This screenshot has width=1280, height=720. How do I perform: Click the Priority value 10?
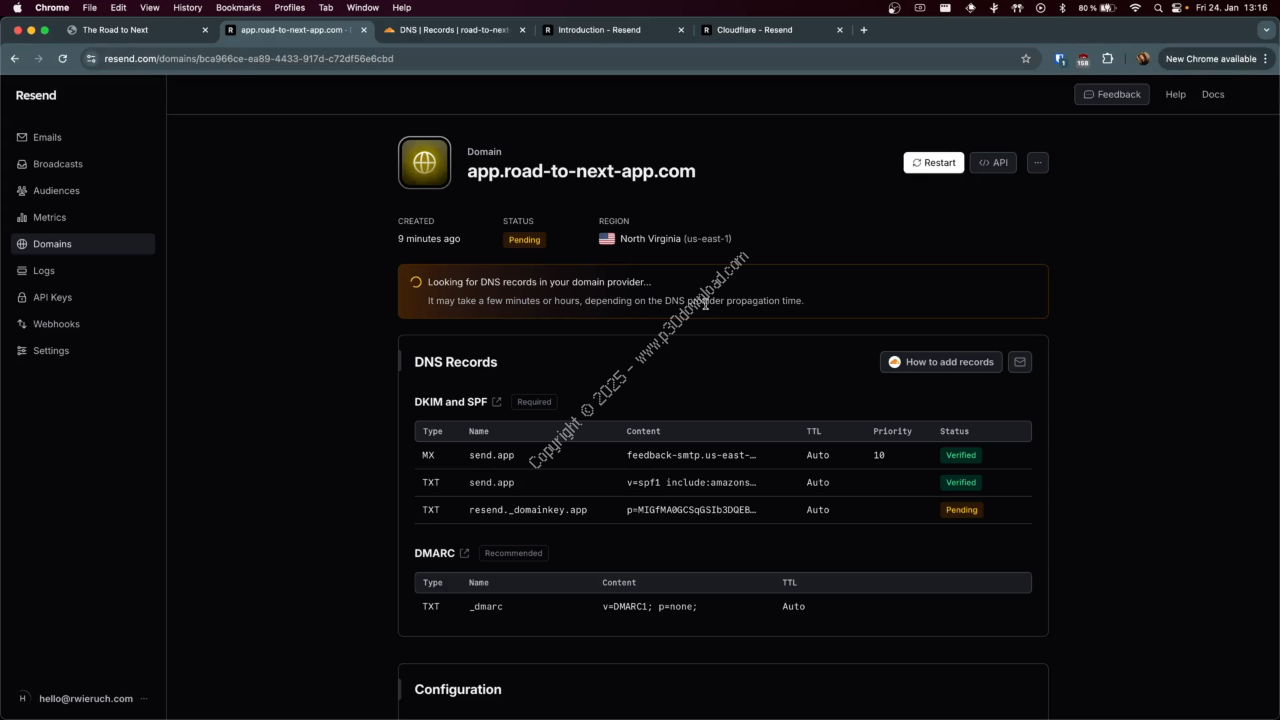(878, 455)
